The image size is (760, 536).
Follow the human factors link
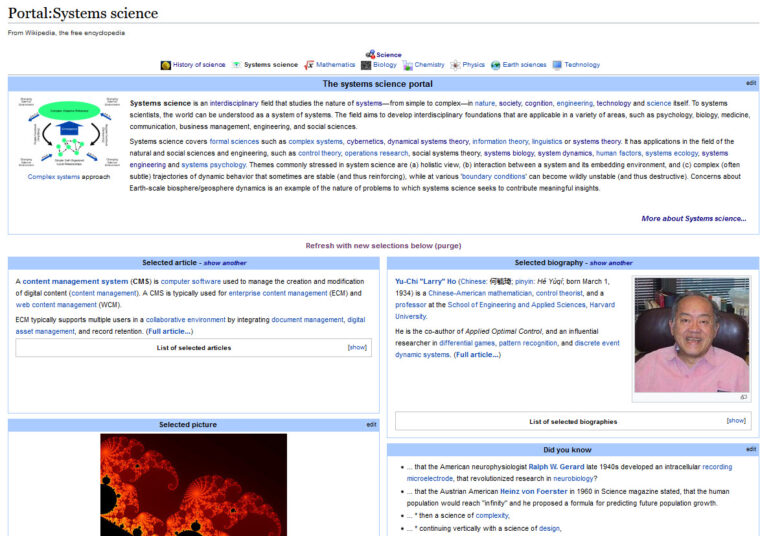(x=618, y=153)
